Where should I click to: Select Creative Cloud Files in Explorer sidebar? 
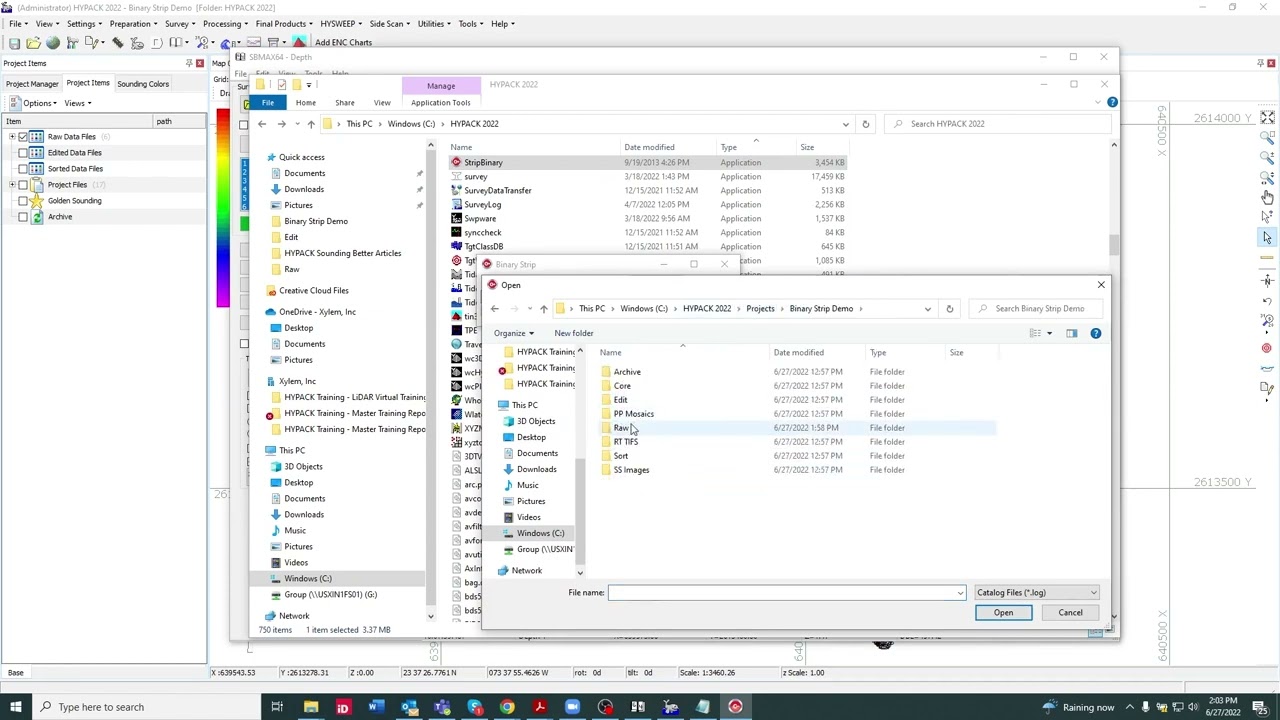(313, 290)
